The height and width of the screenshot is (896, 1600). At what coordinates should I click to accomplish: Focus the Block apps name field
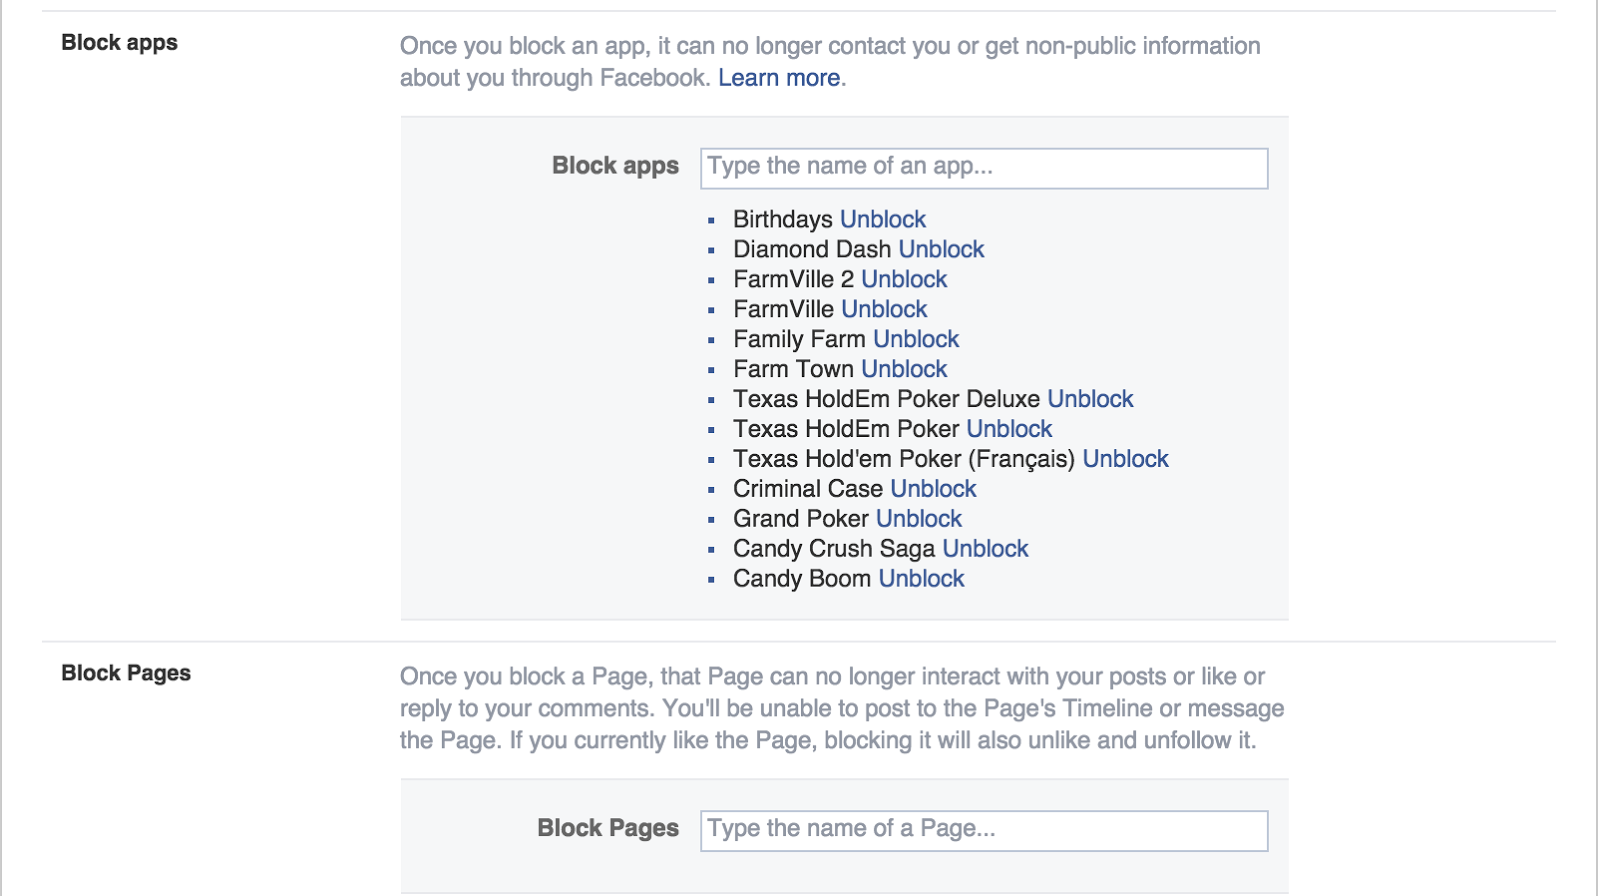point(984,168)
